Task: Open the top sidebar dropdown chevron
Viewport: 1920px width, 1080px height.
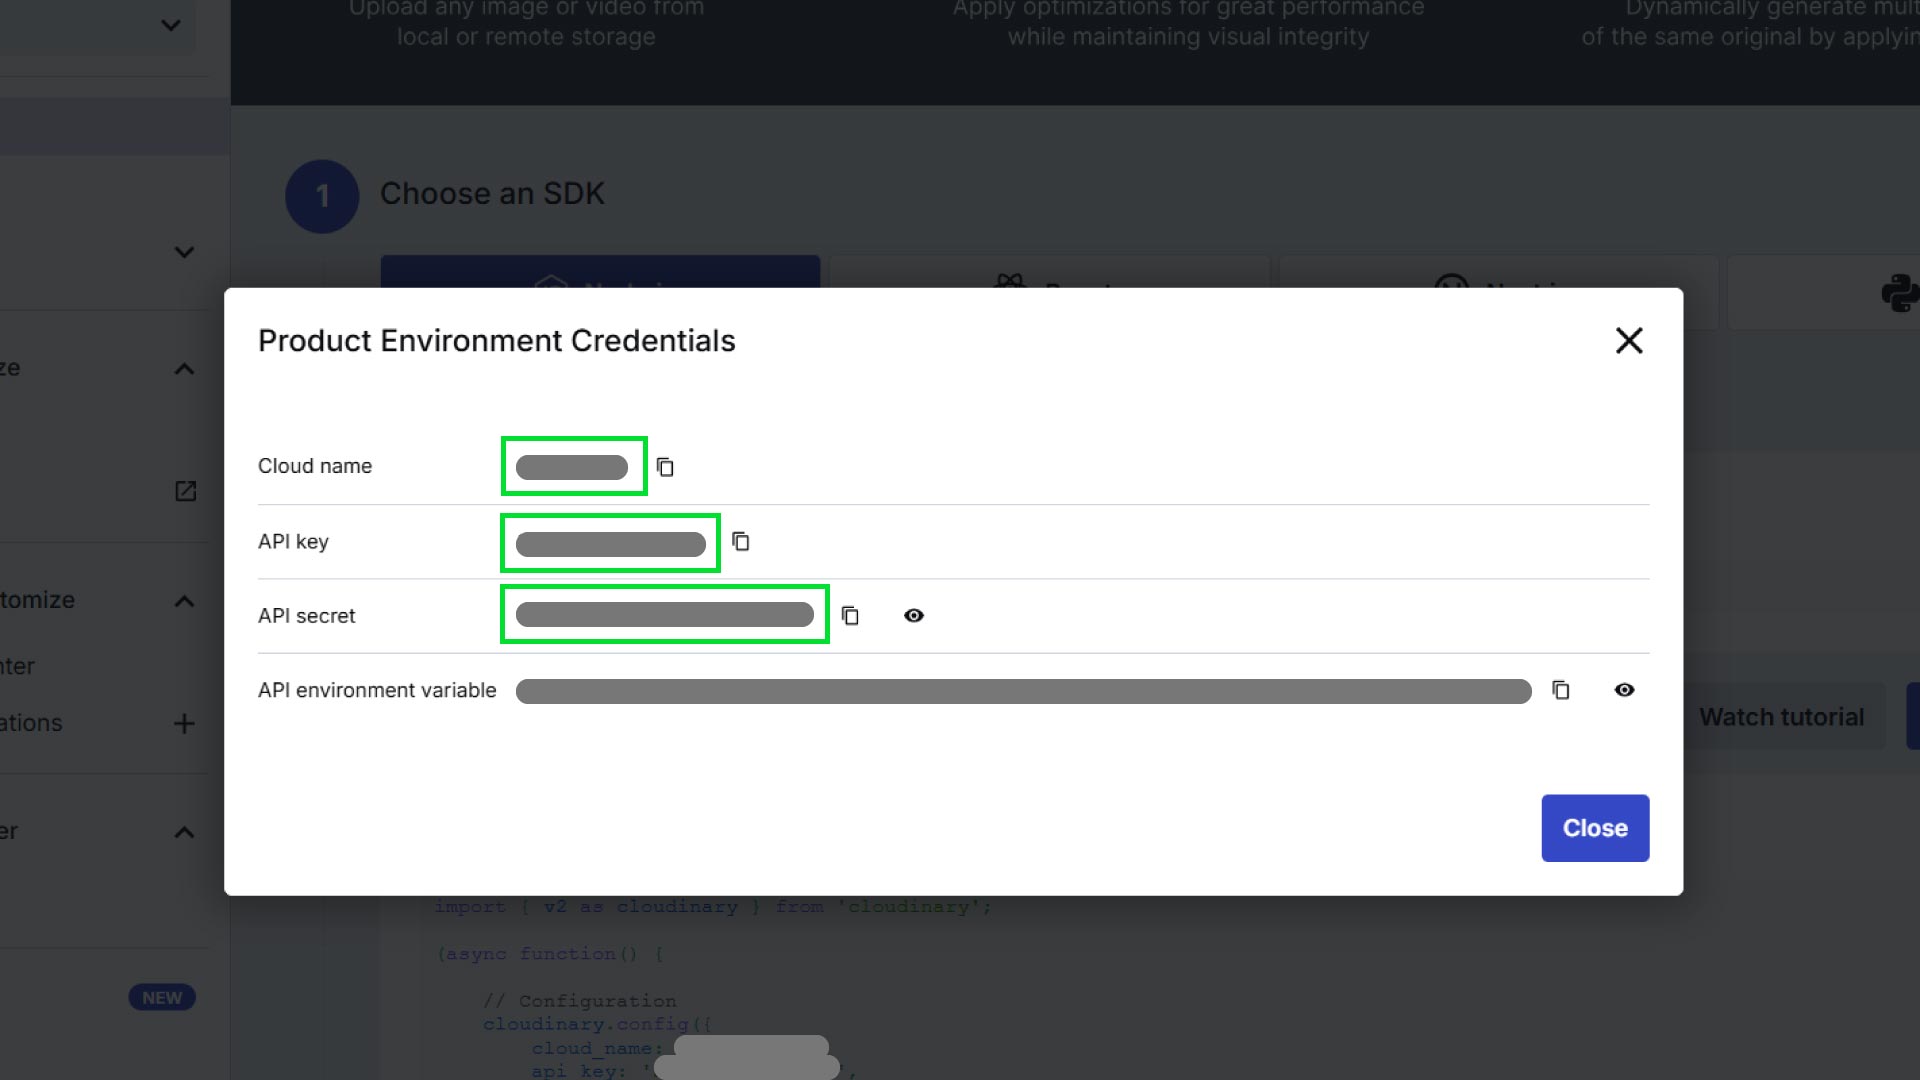Action: 171,25
